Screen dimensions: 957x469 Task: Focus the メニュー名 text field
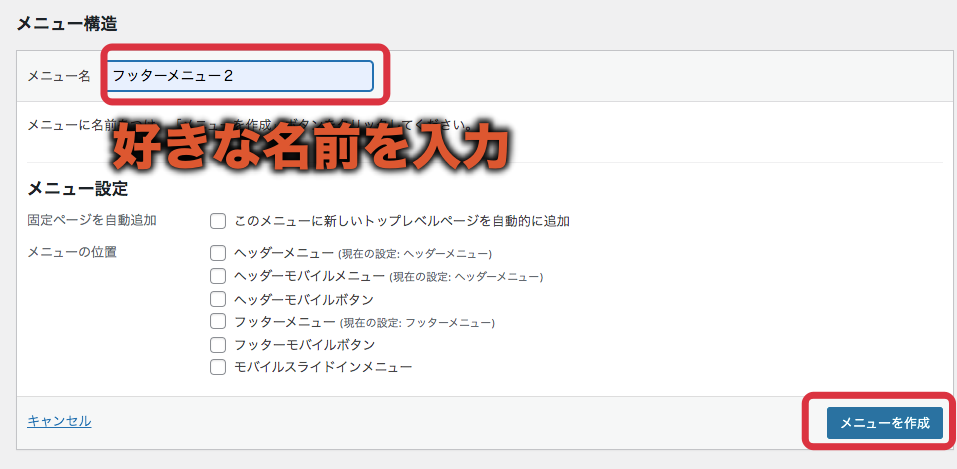click(240, 76)
